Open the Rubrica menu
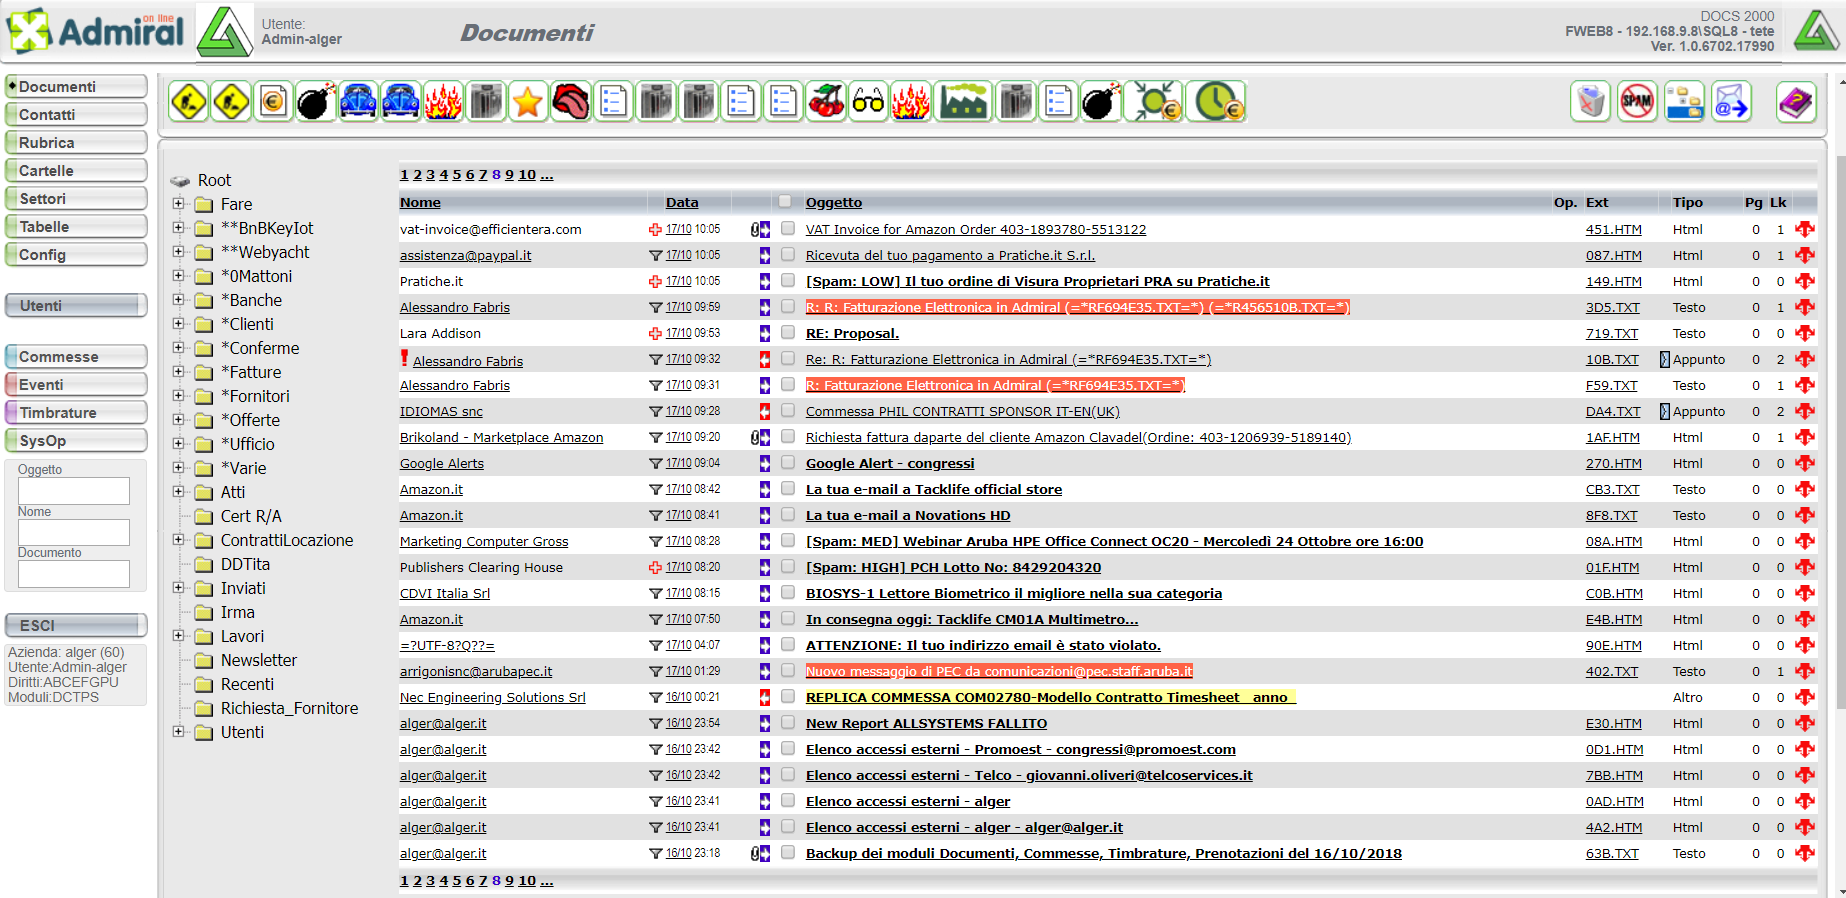 pos(76,143)
